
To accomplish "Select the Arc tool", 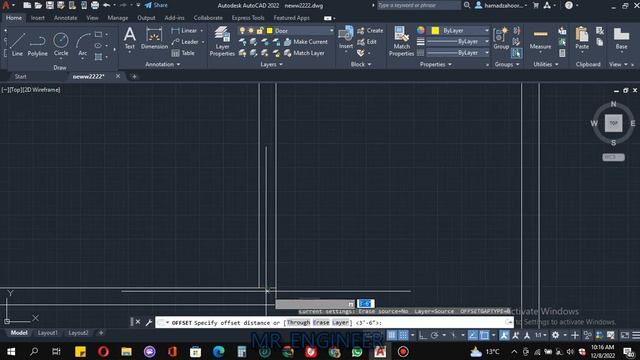I will click(x=83, y=44).
